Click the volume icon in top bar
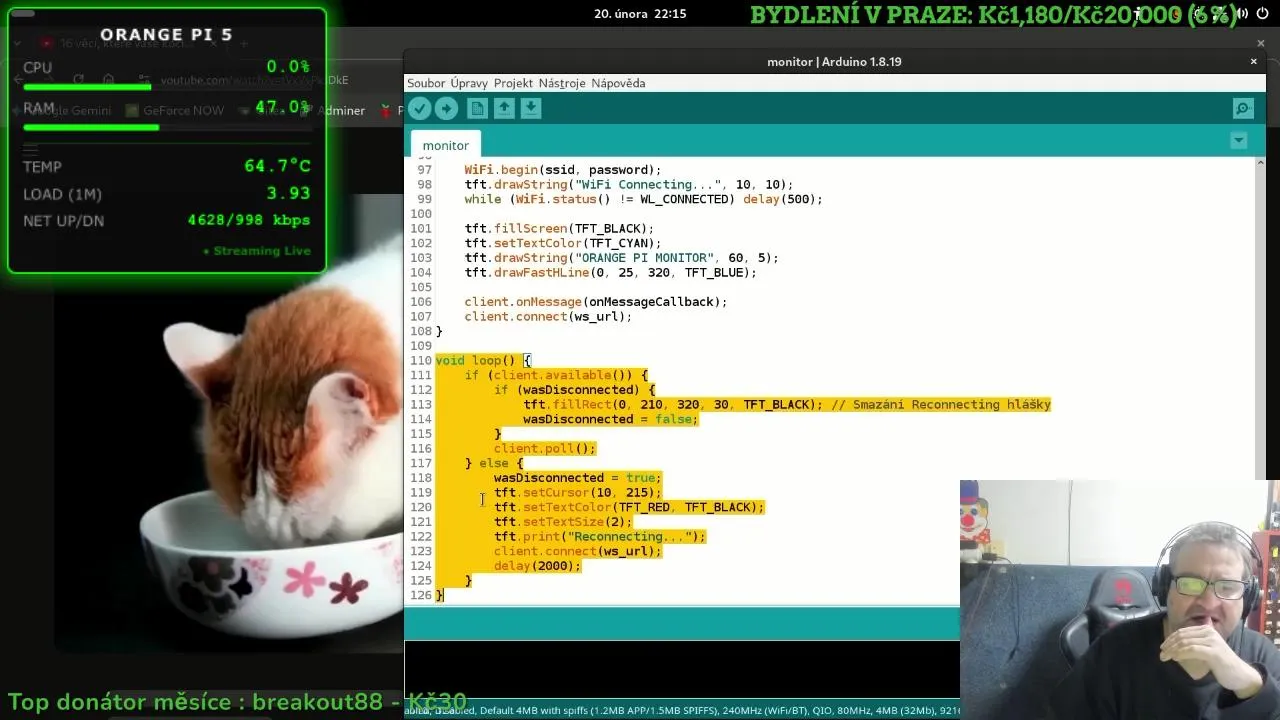This screenshot has height=720, width=1280. pyautogui.click(x=1241, y=14)
